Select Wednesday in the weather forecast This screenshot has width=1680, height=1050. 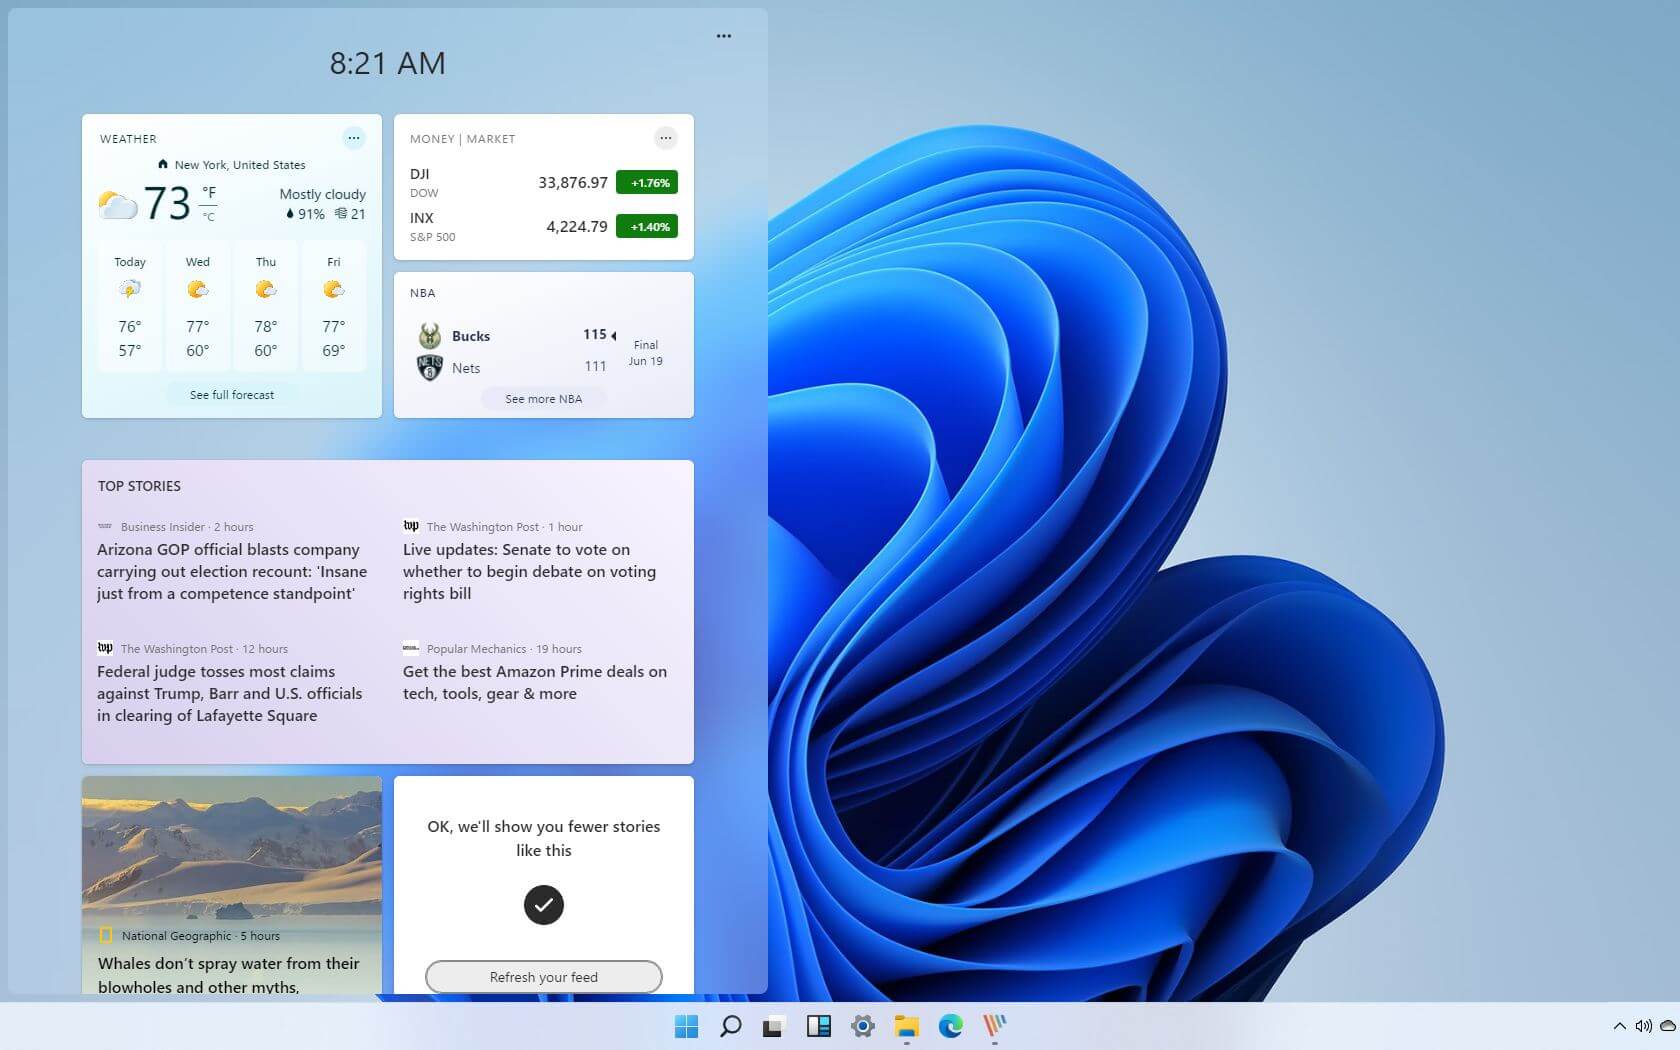[197, 305]
